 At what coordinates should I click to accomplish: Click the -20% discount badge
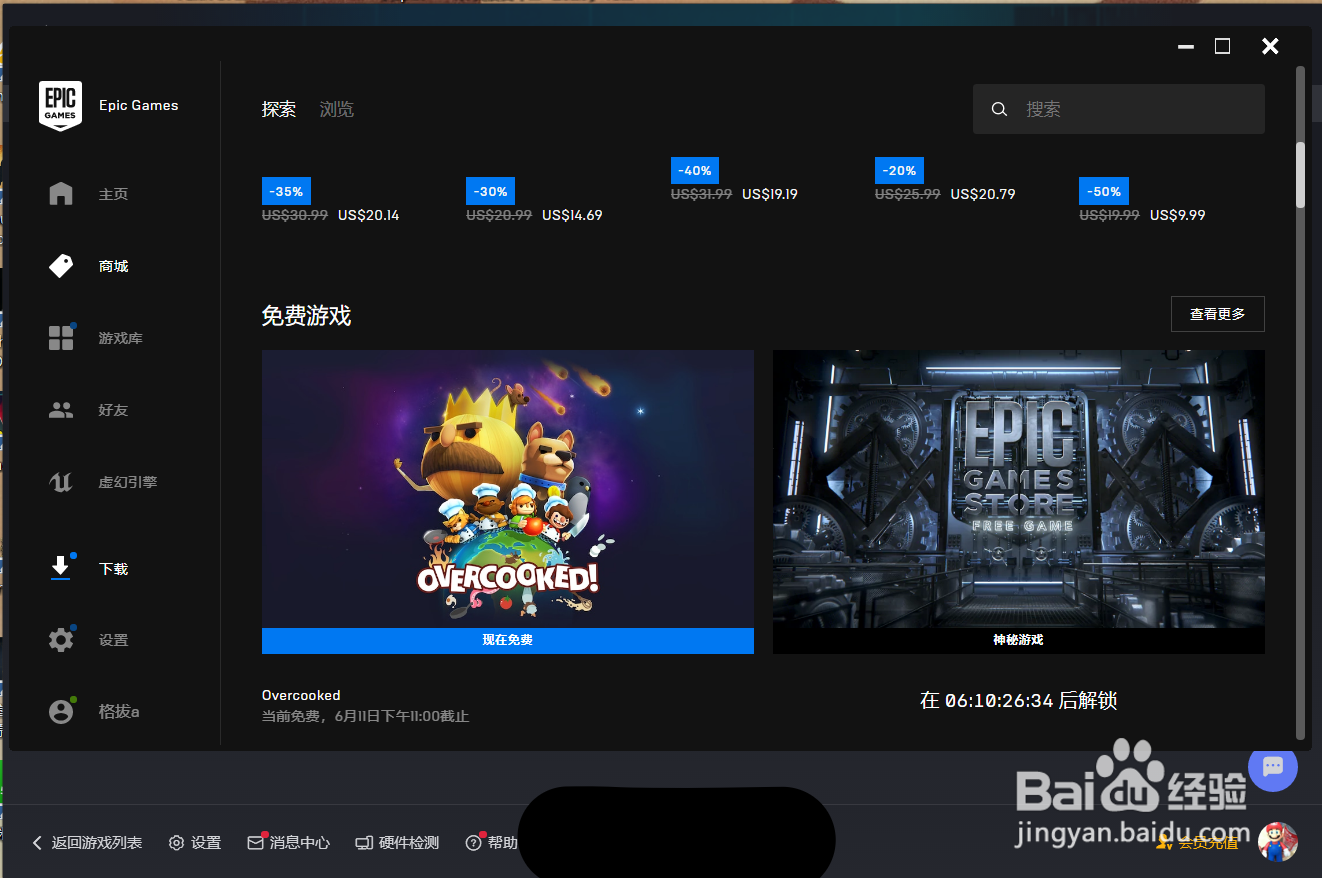899,170
